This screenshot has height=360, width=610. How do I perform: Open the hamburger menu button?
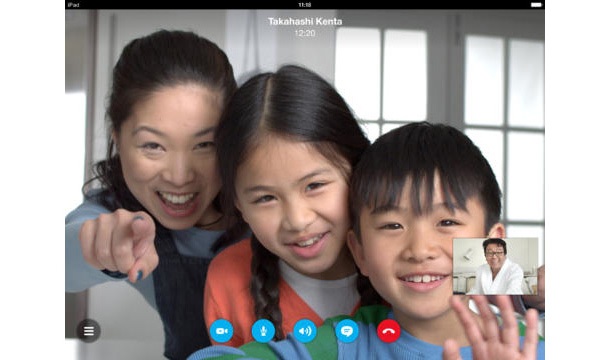point(89,331)
